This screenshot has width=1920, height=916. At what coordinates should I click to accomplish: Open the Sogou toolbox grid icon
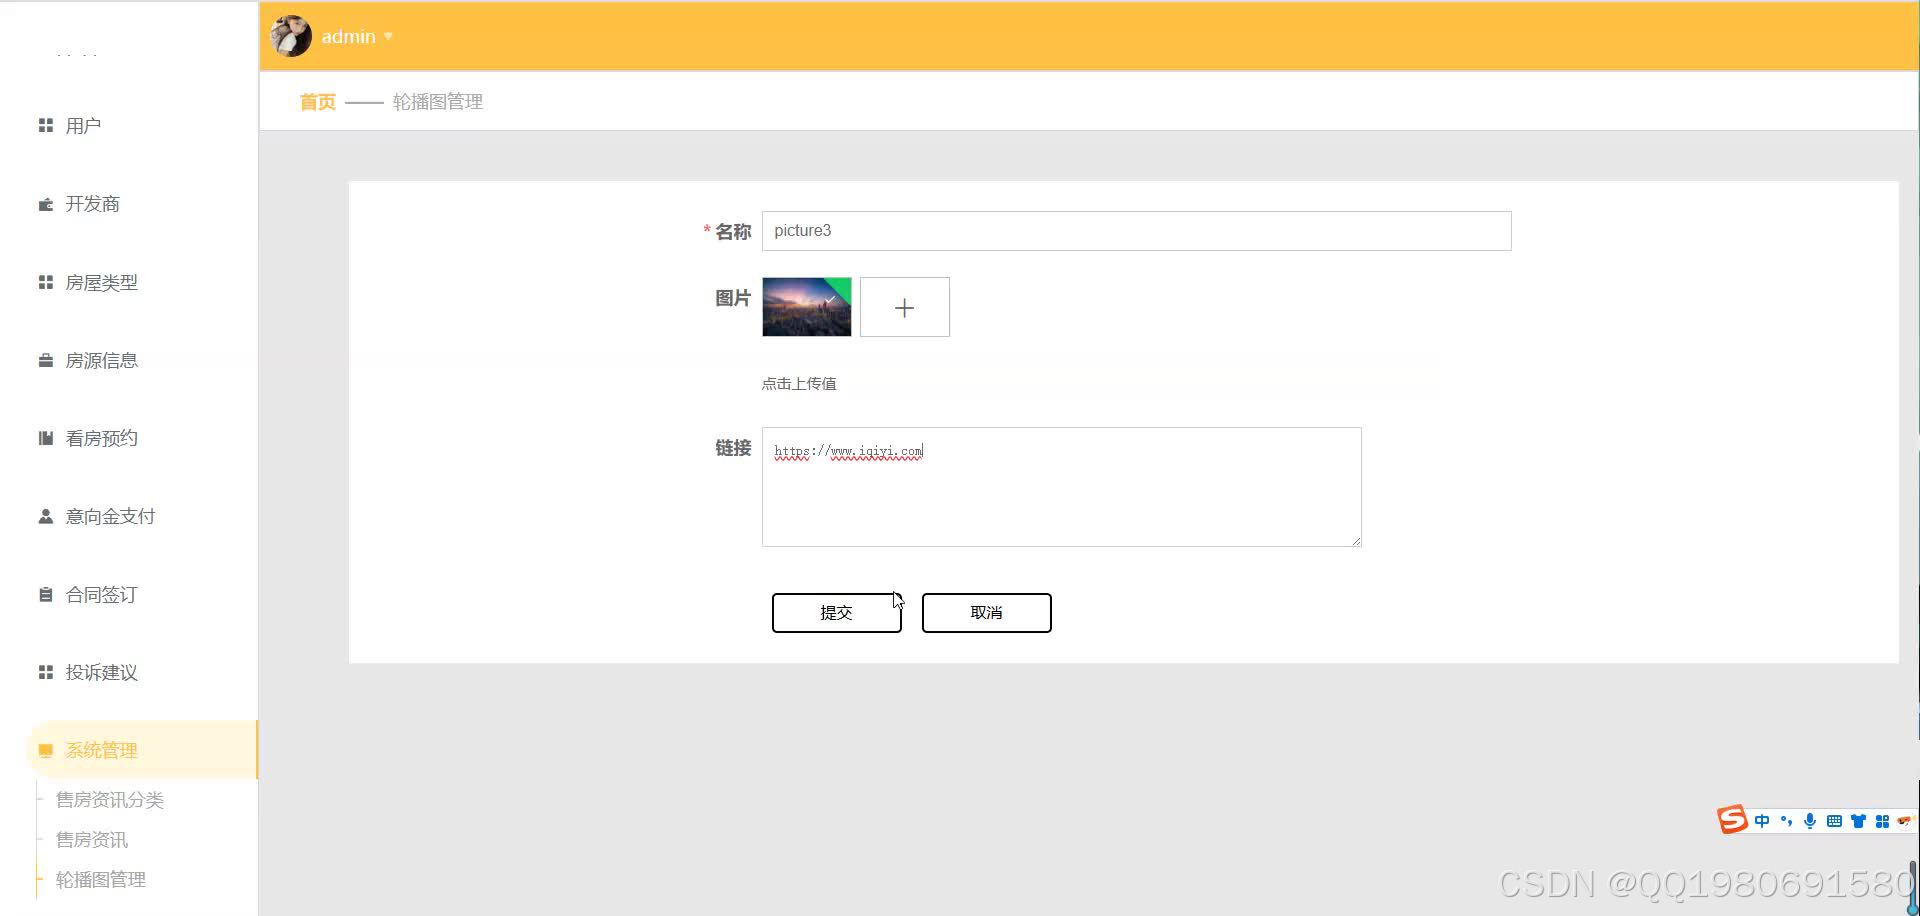tap(1882, 820)
